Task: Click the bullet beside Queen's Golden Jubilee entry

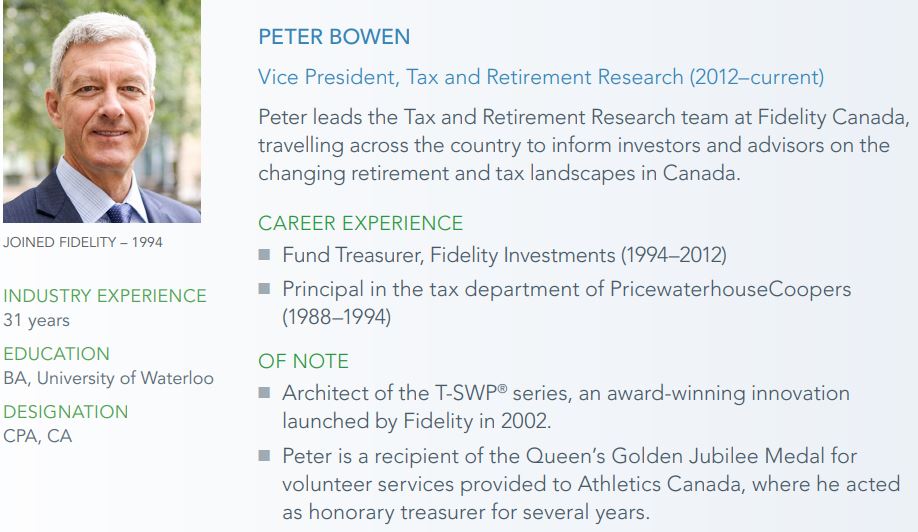Action: 265,456
